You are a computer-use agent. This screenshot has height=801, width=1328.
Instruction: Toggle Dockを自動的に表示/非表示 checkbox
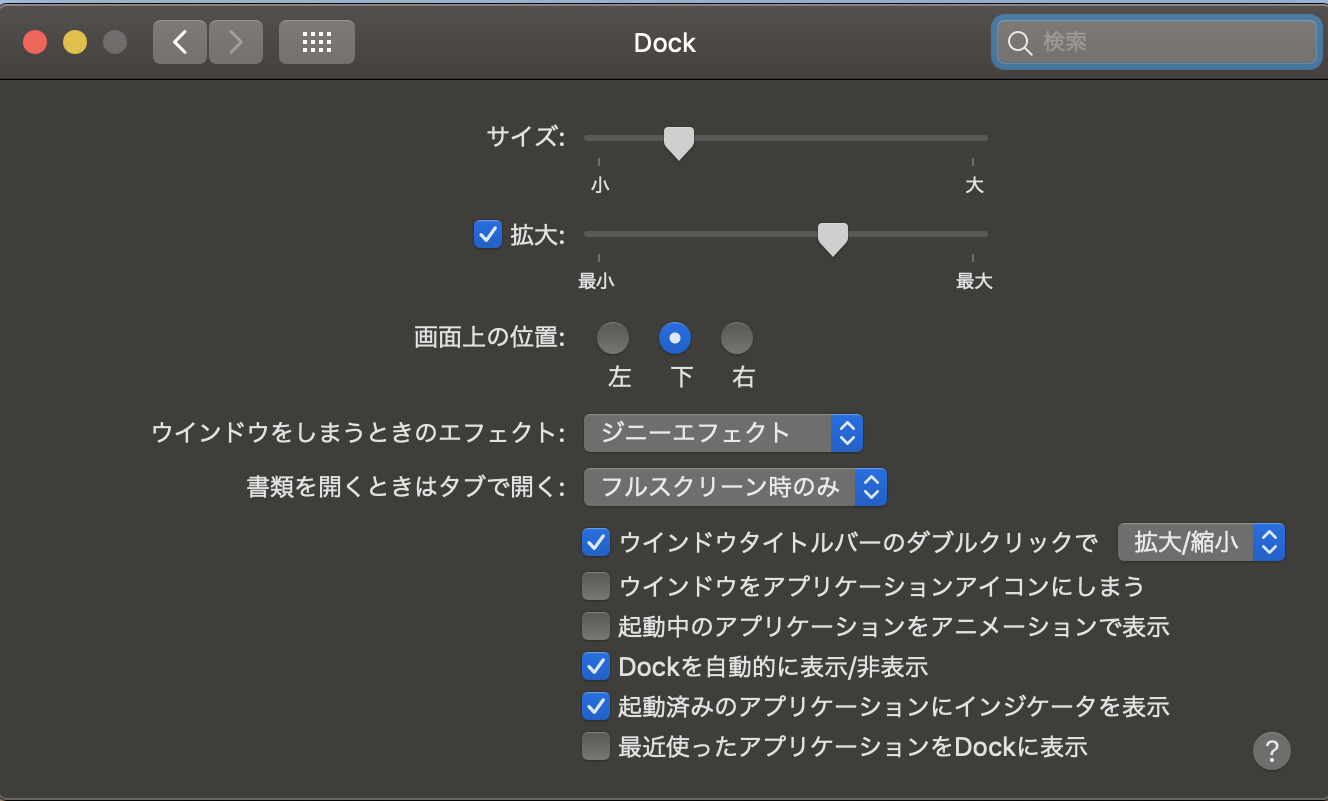(596, 665)
